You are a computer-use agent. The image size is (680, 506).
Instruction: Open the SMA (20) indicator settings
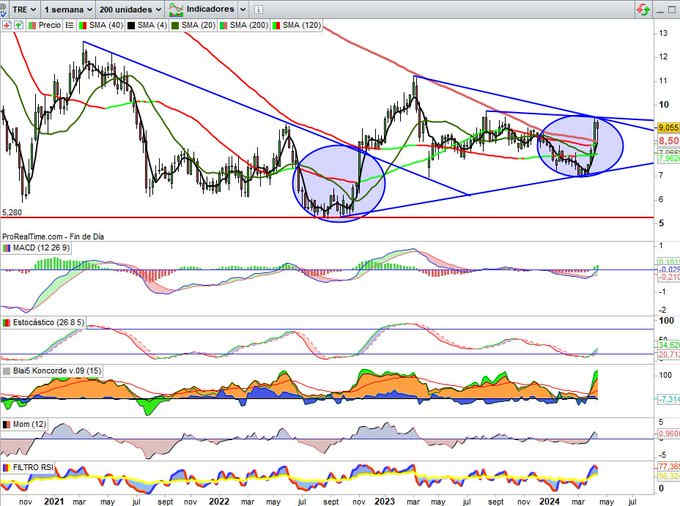point(198,26)
